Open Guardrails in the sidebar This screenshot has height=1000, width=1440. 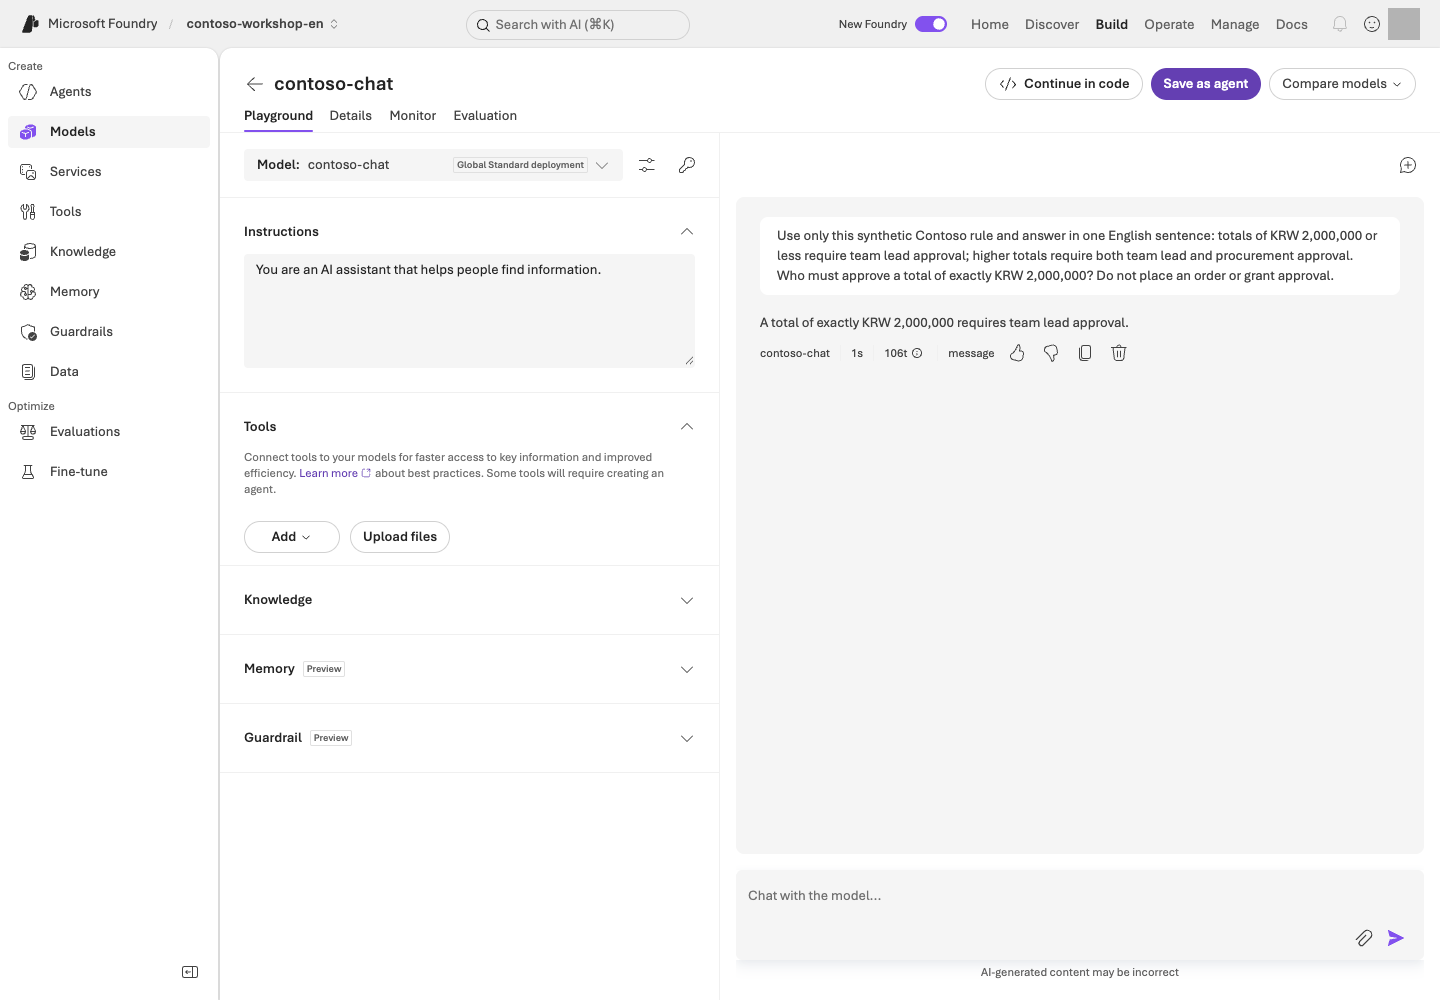point(109,332)
